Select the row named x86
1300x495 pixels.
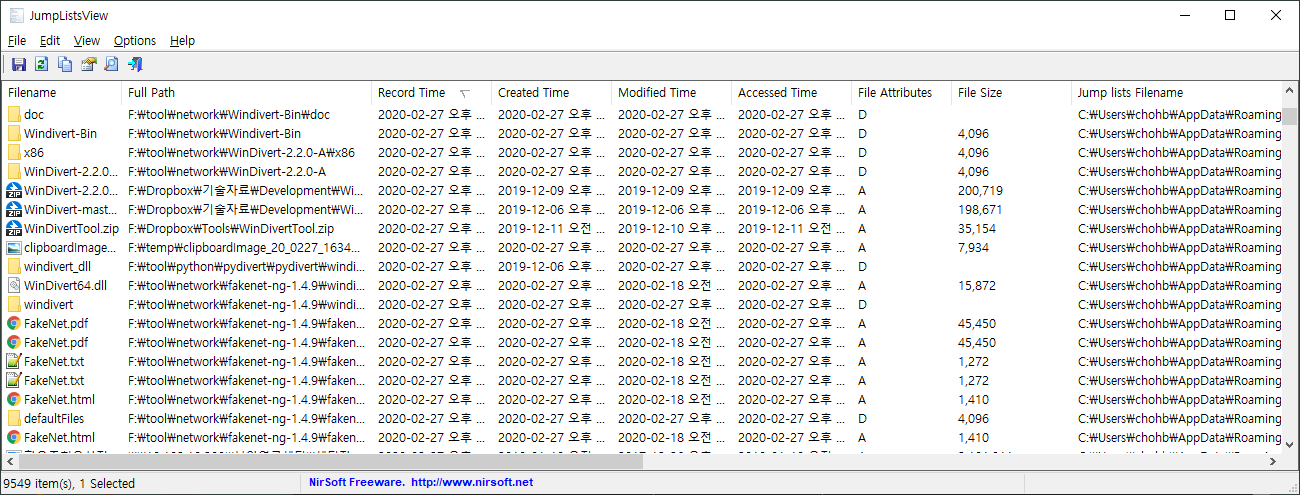pyautogui.click(x=642, y=153)
